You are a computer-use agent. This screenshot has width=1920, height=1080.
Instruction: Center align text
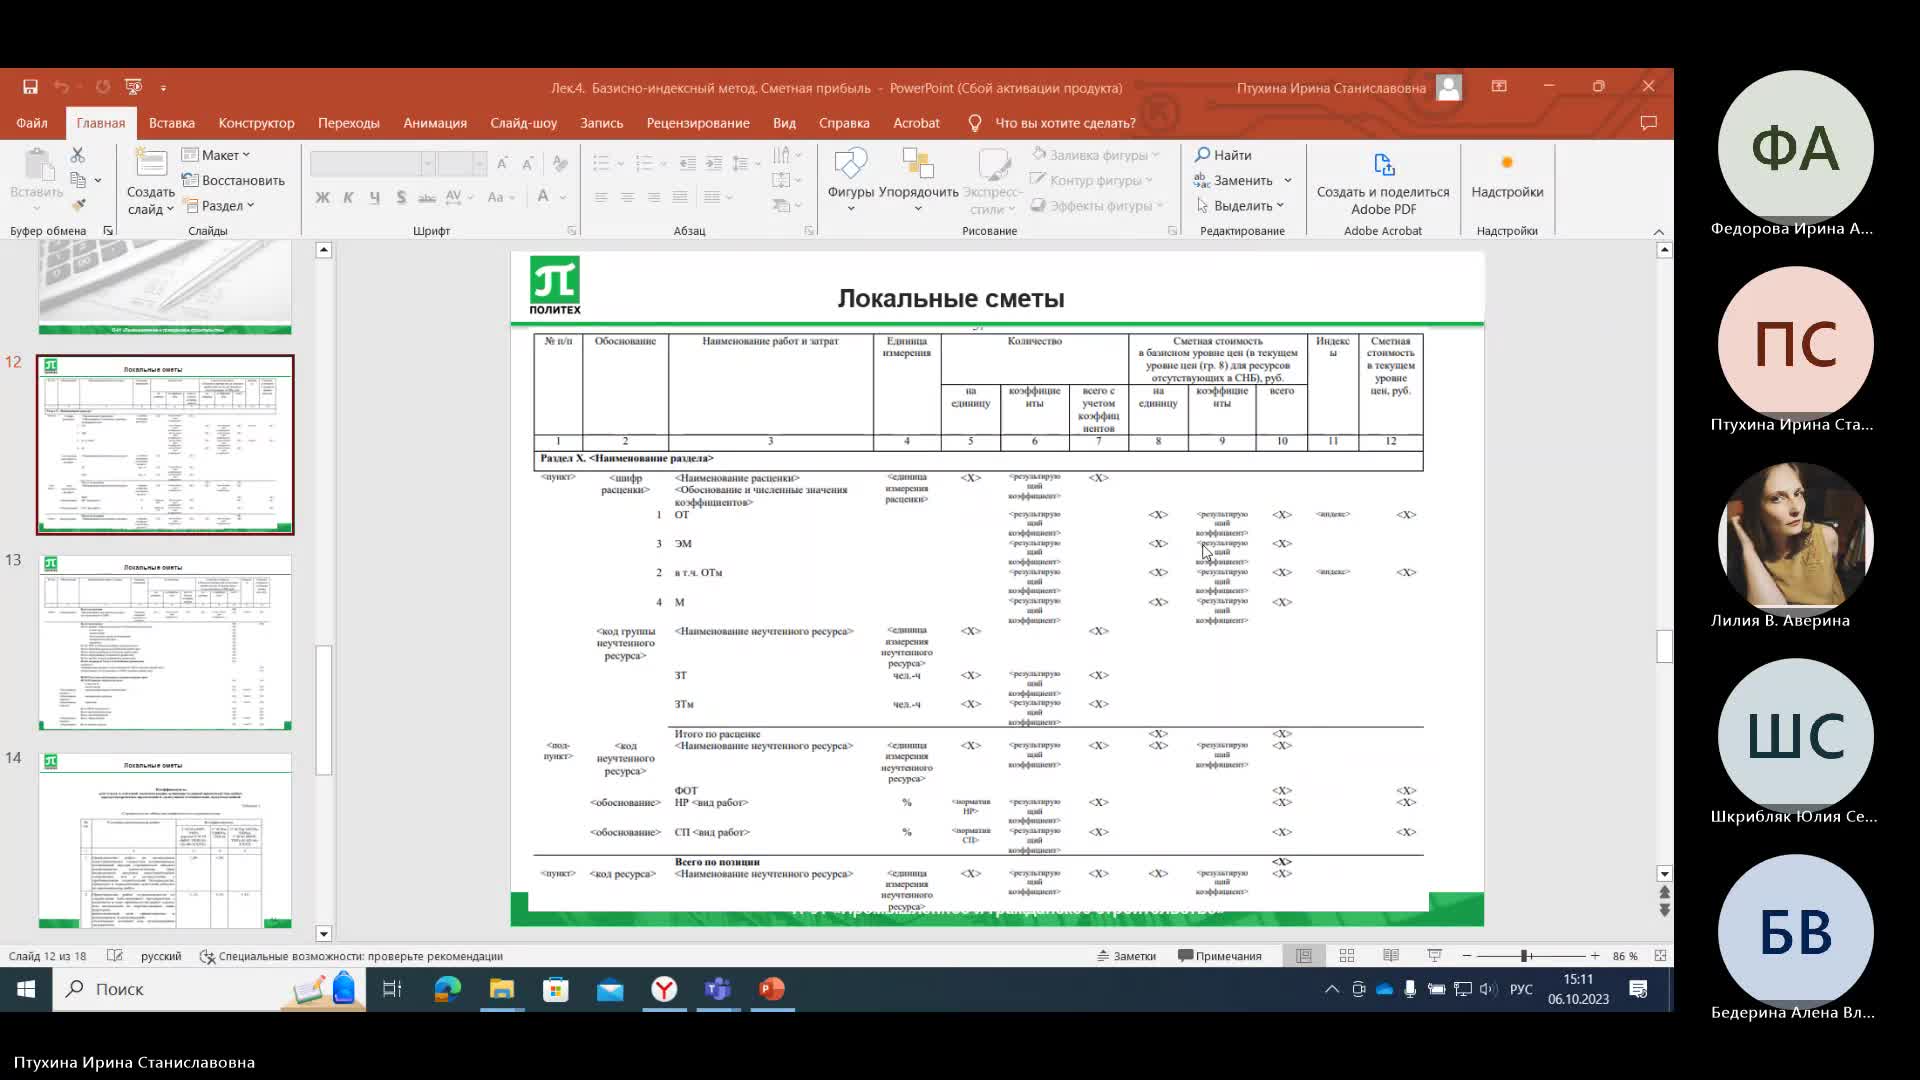[627, 197]
